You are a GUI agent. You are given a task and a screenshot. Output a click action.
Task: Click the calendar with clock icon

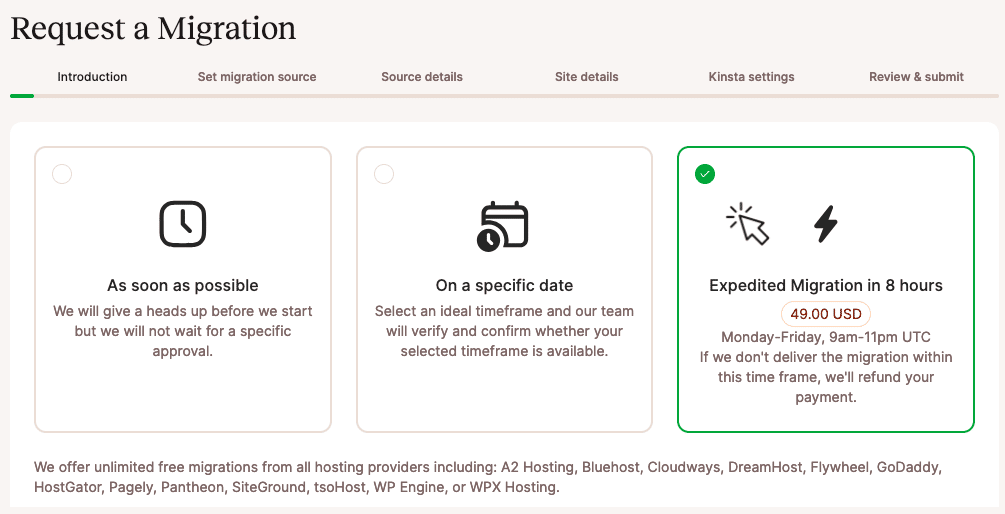[x=502, y=226]
